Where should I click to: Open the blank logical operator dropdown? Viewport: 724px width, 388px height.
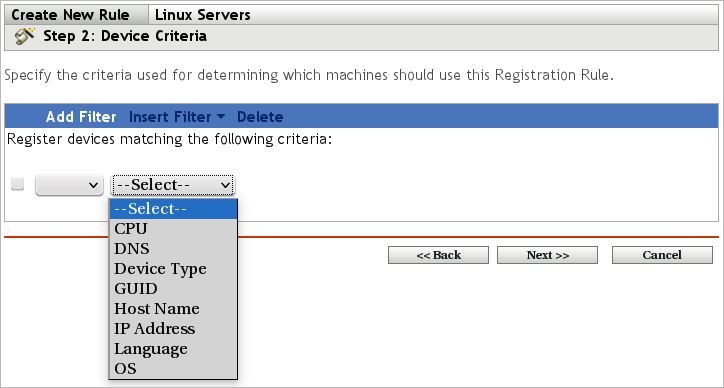[x=69, y=185]
